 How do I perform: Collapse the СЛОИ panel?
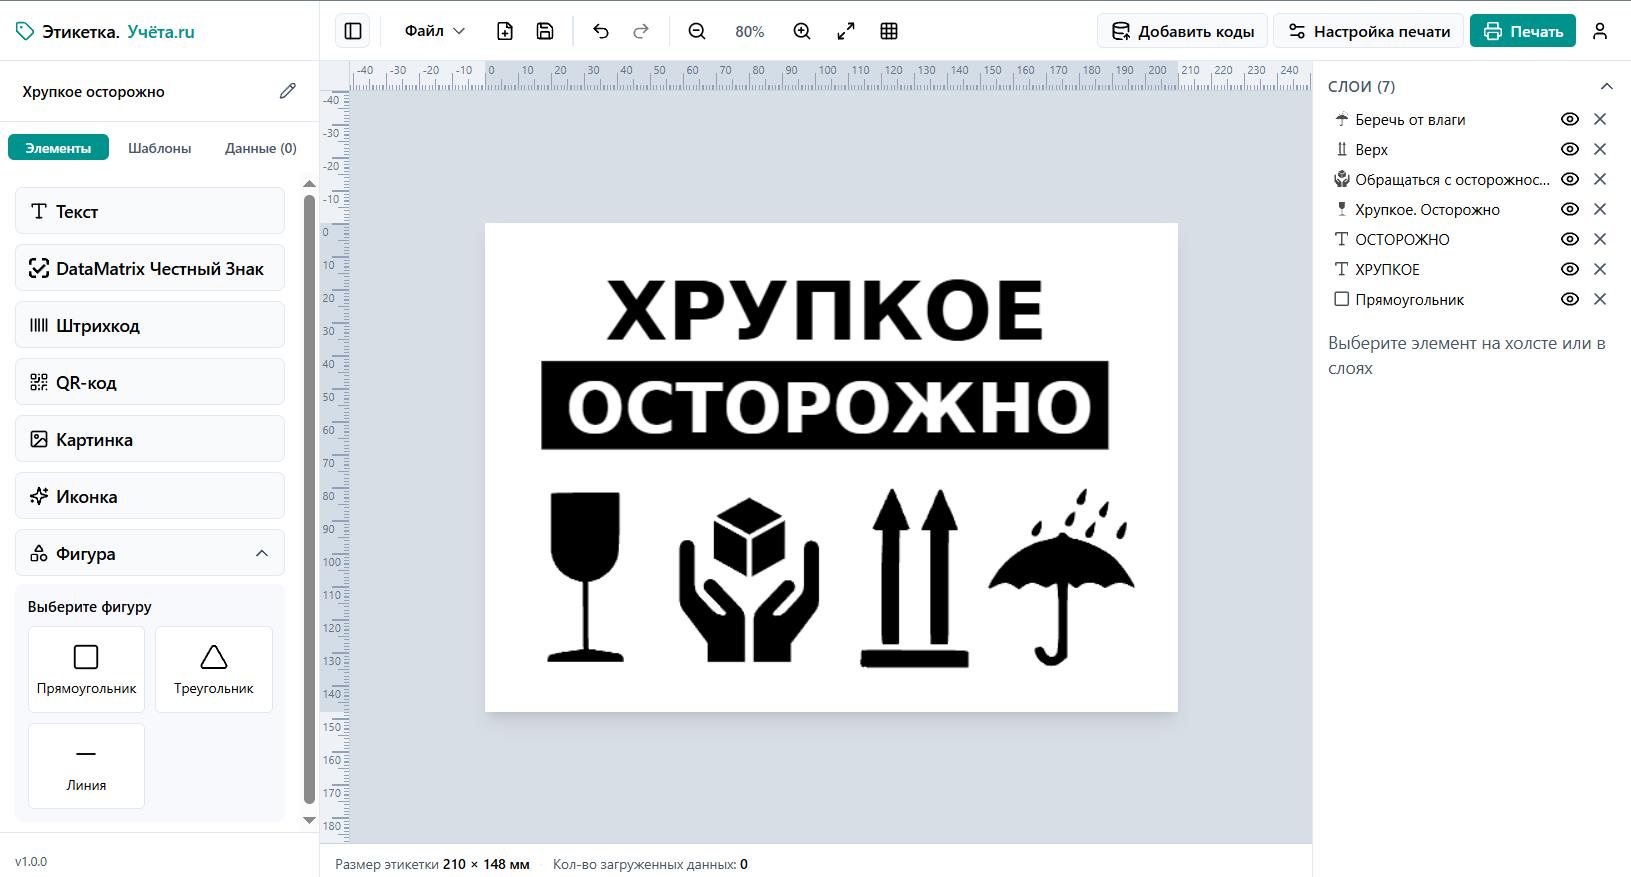pos(1606,86)
